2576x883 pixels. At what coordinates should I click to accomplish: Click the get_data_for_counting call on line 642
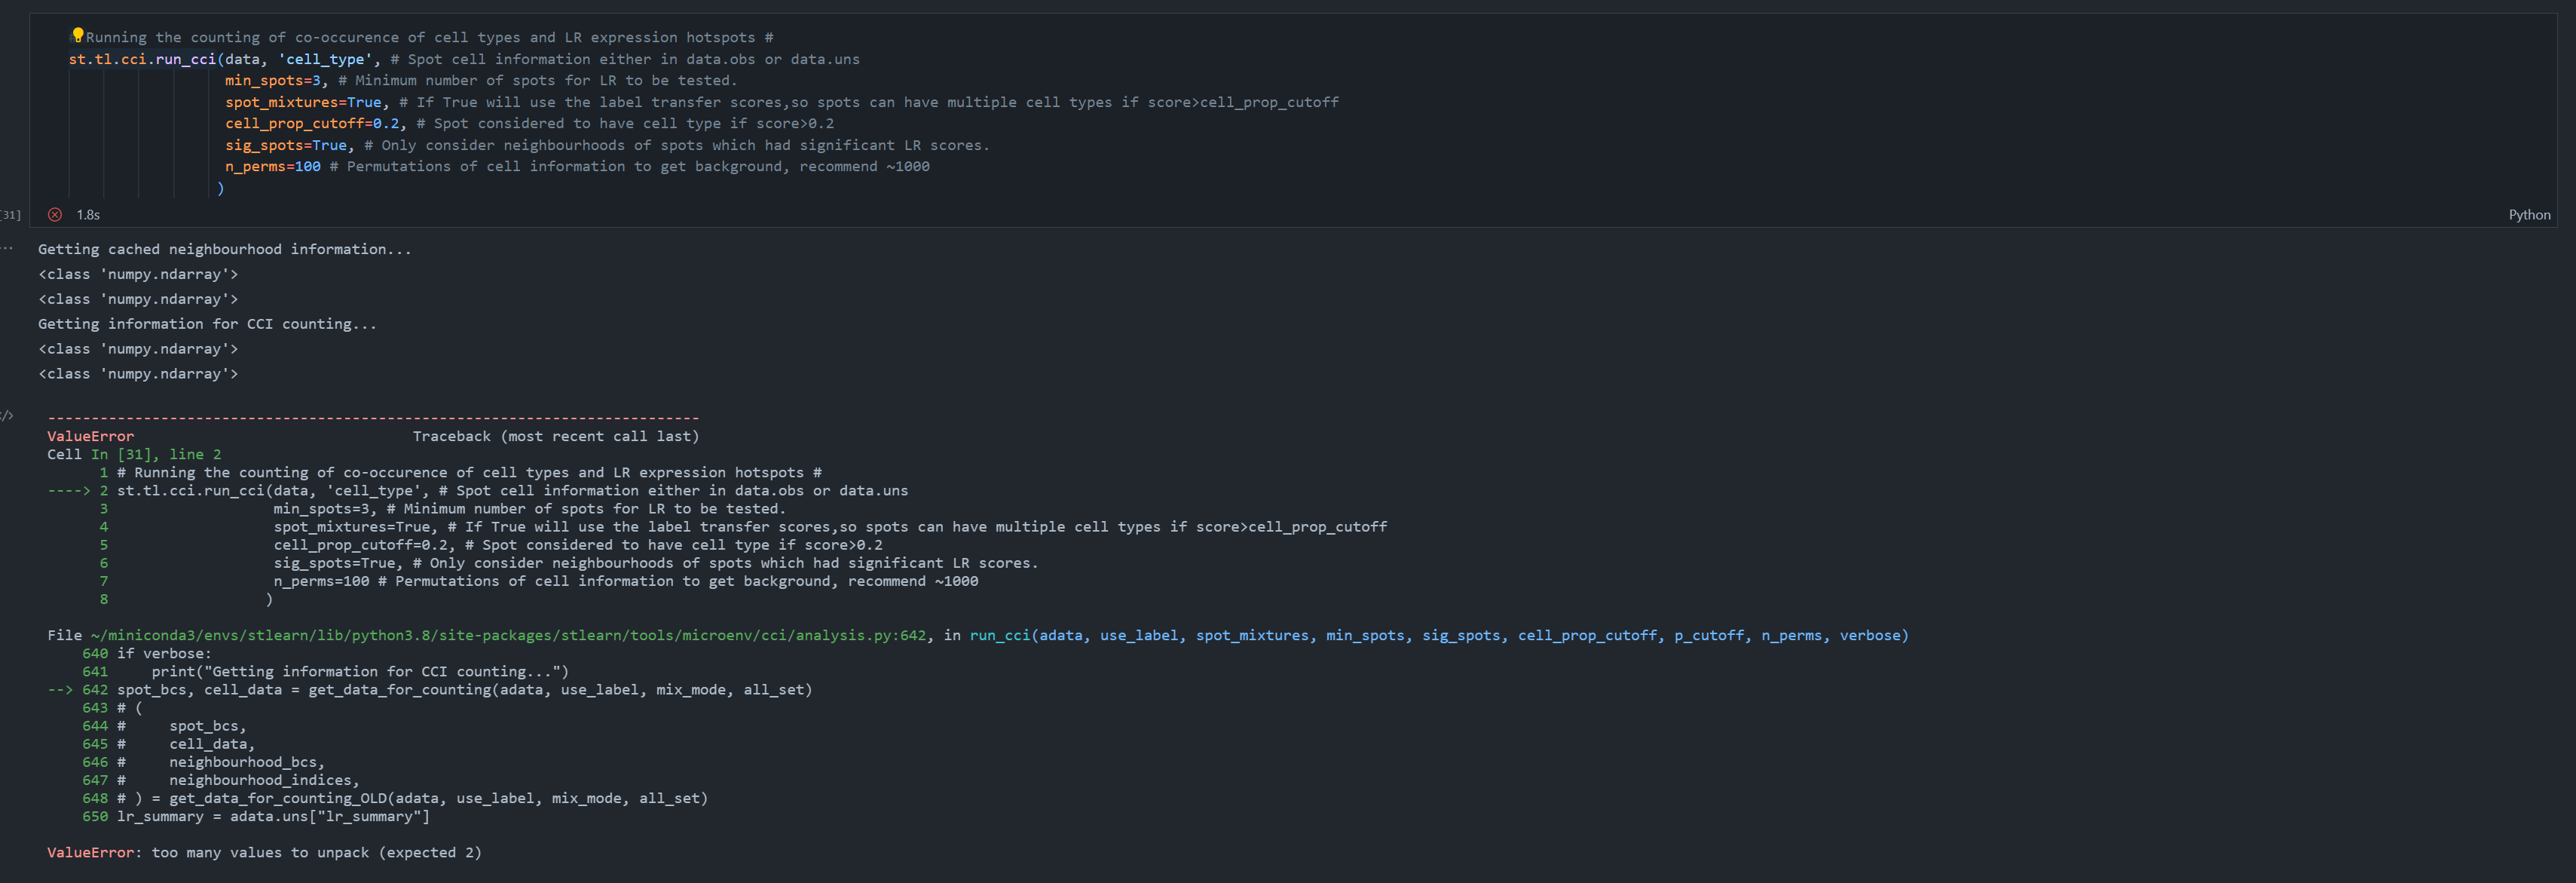point(400,689)
